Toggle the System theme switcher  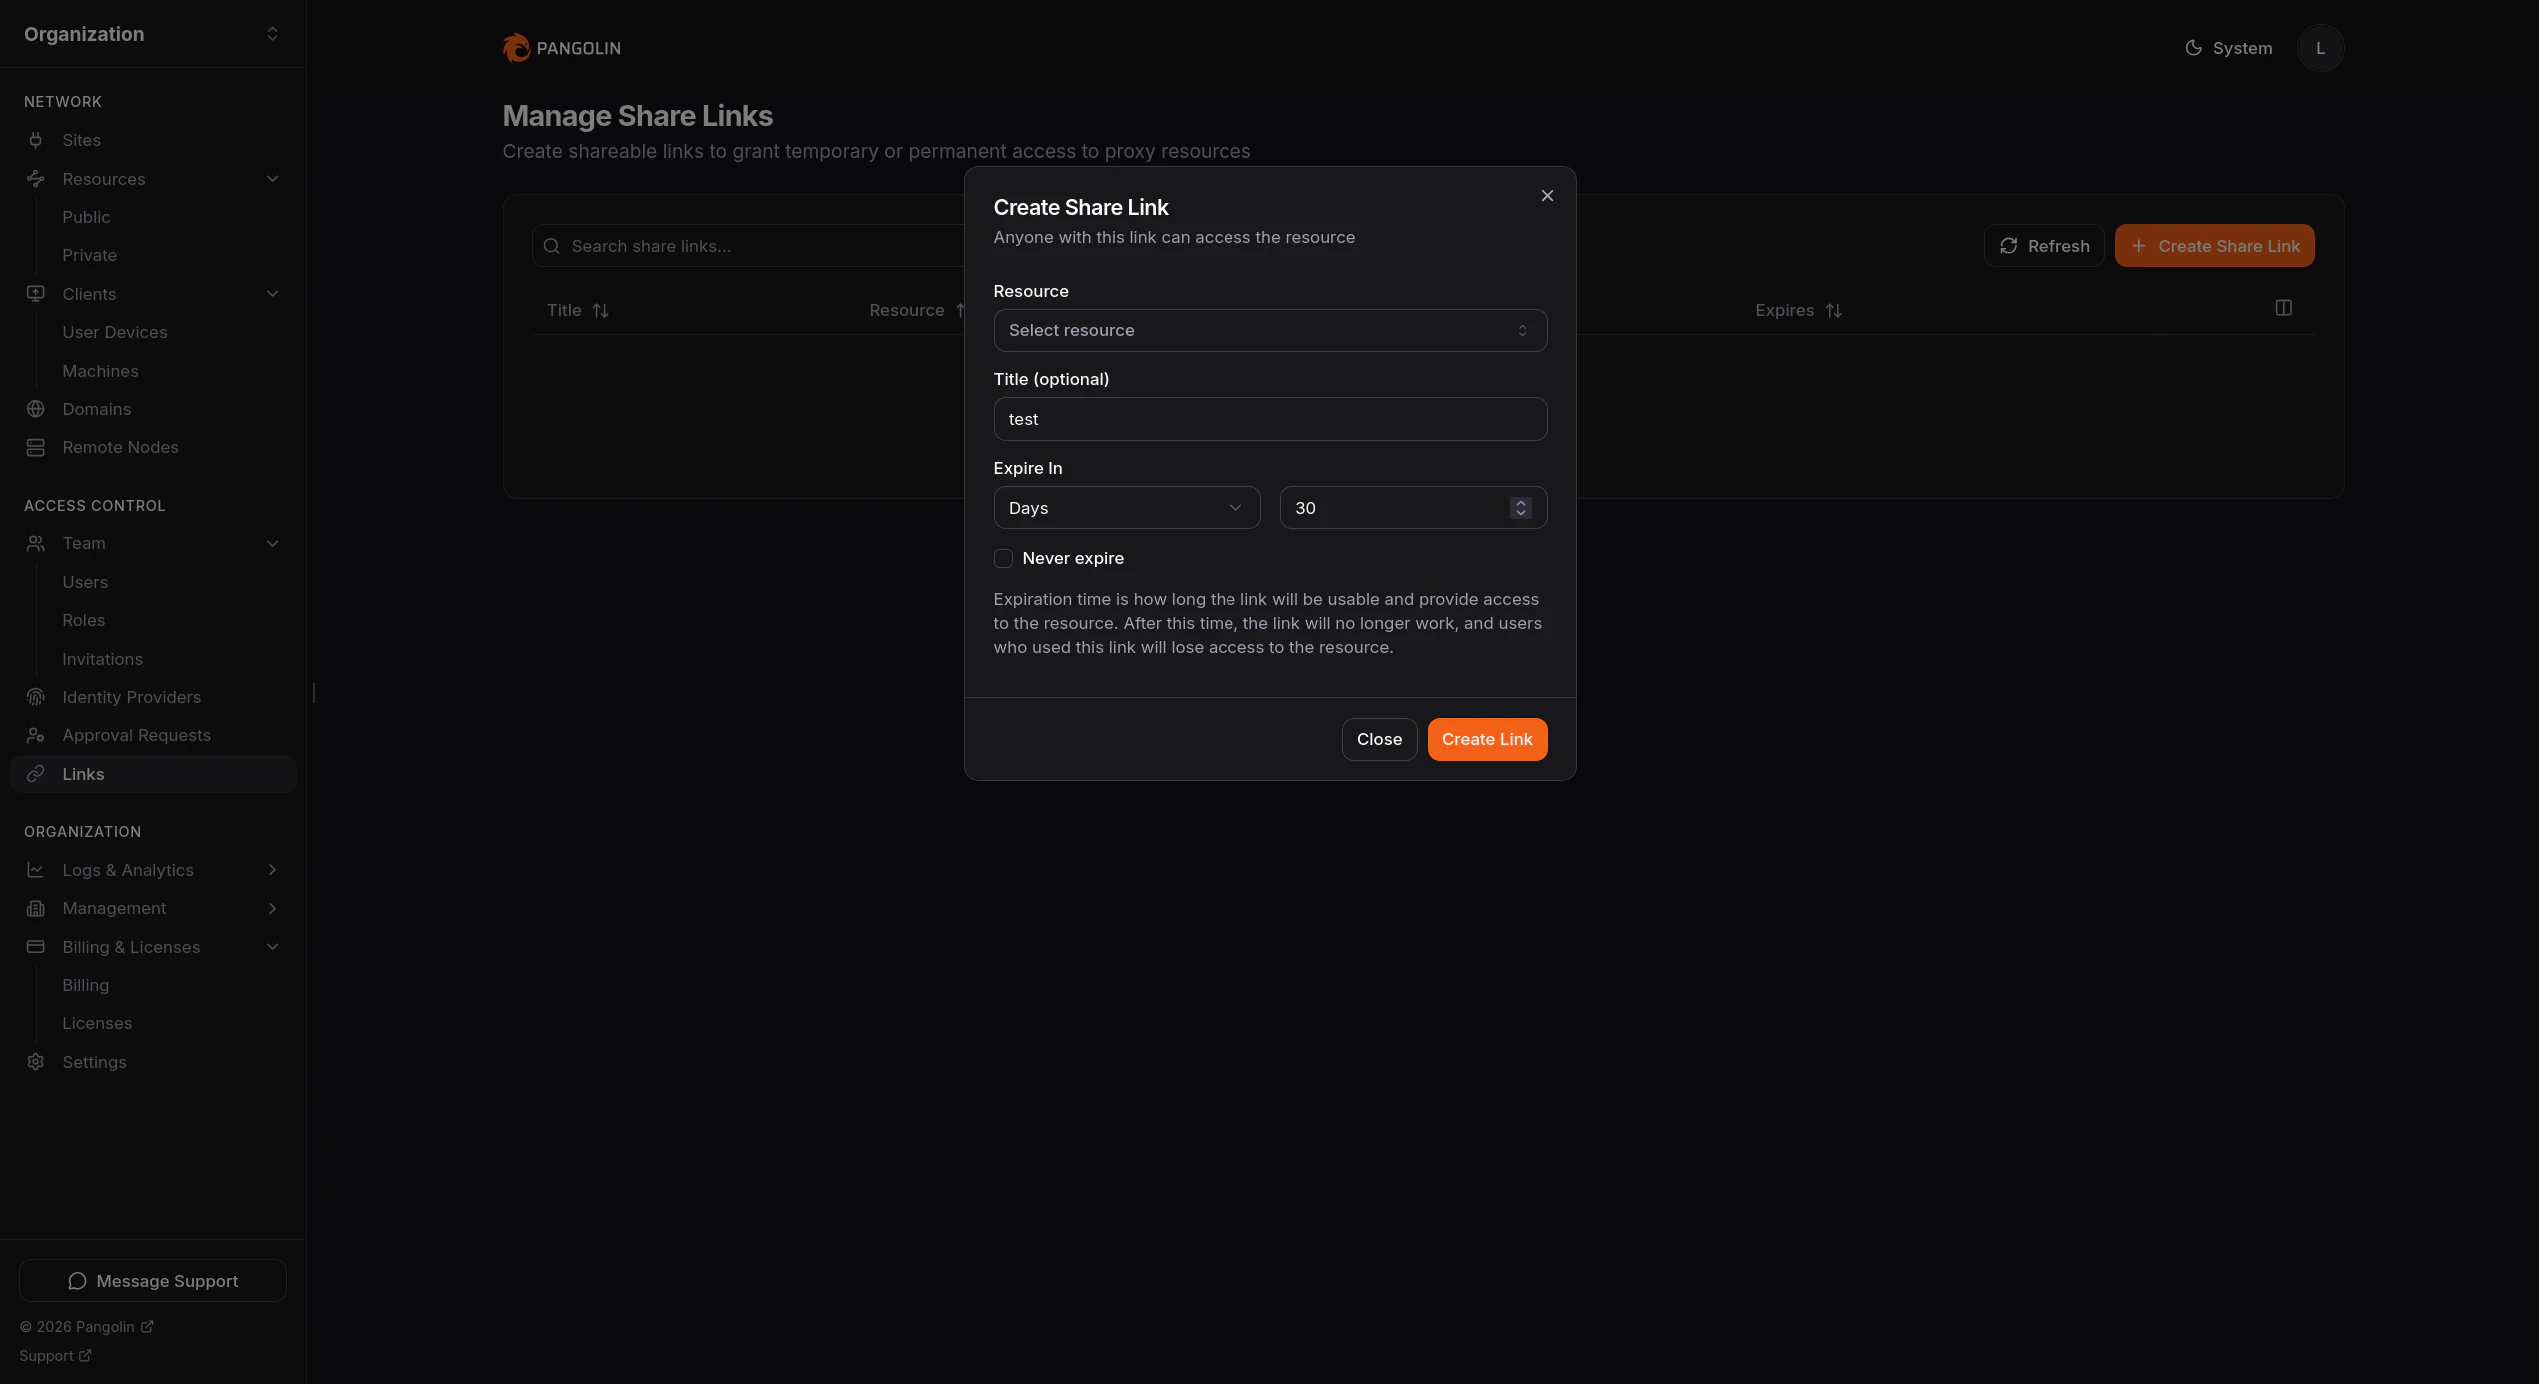click(2227, 47)
